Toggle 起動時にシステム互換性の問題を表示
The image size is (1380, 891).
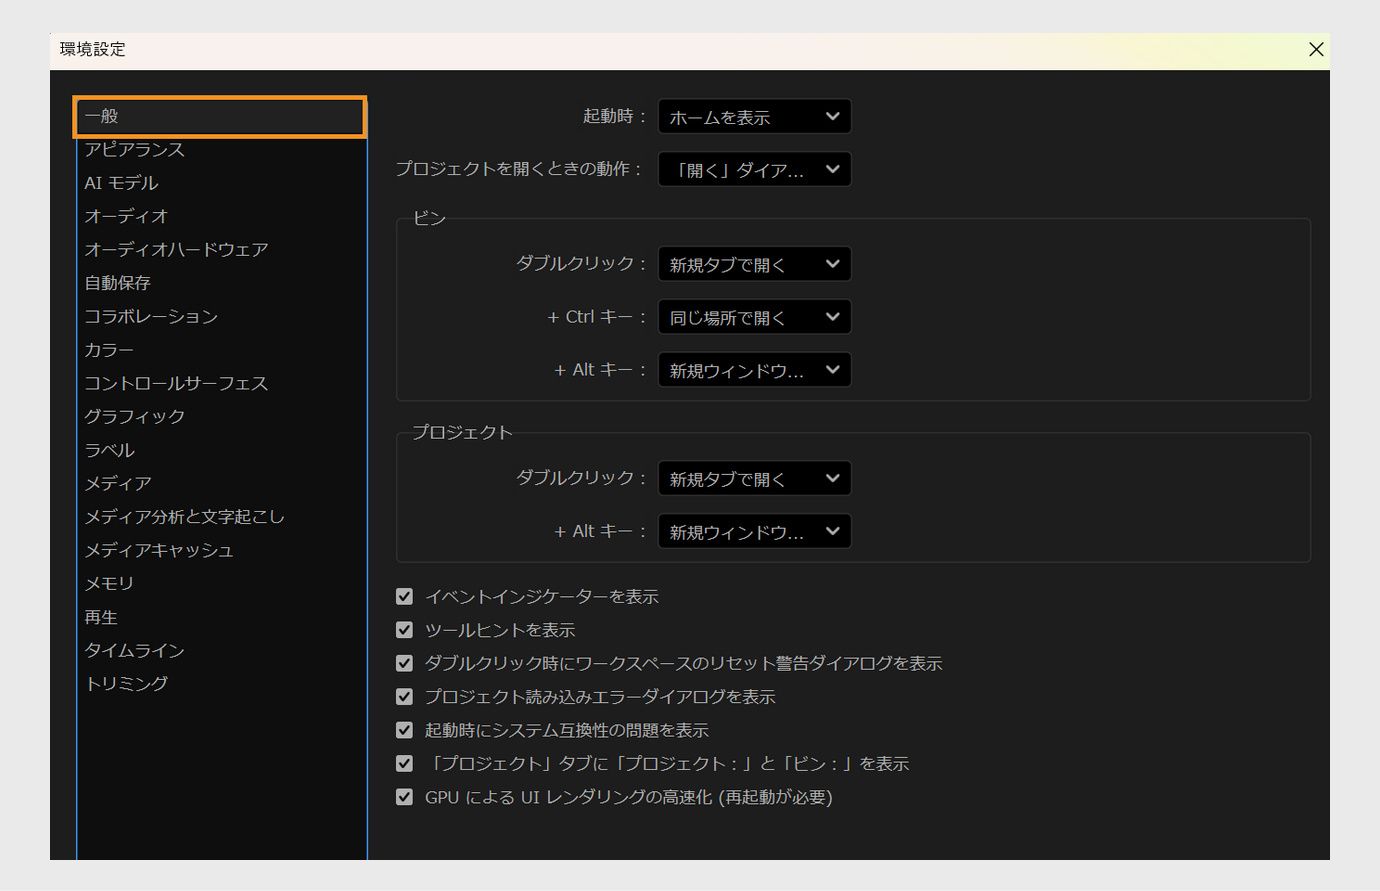pos(404,730)
